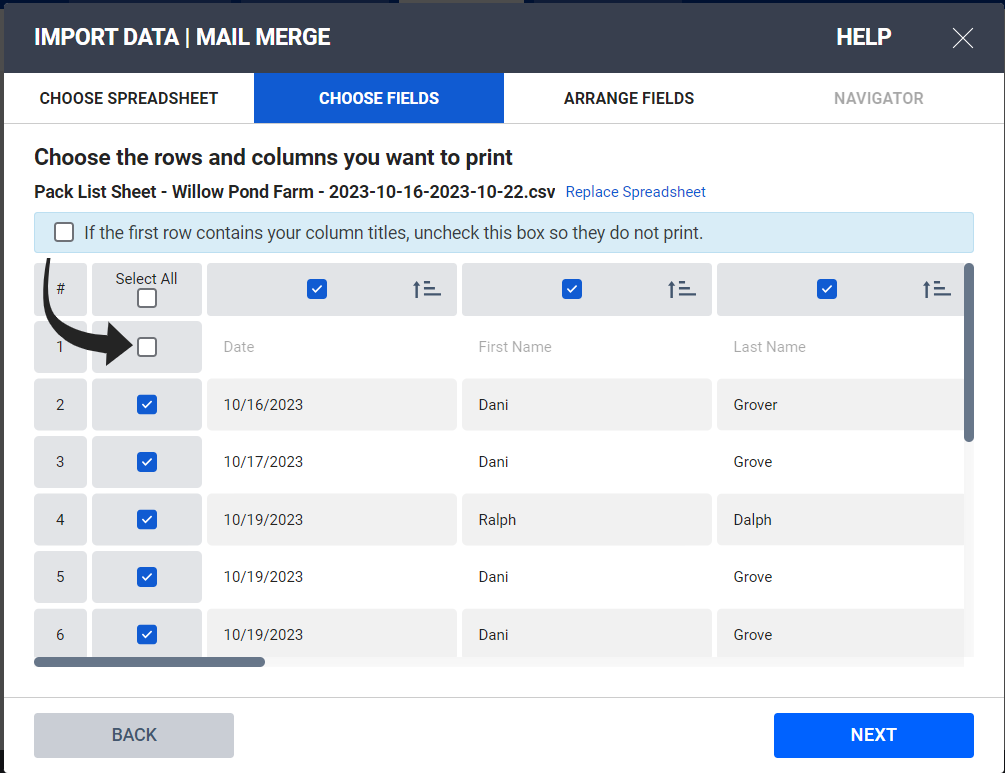Click the Ralph first name cell
Viewport: 1005px width, 773px height.
point(586,519)
